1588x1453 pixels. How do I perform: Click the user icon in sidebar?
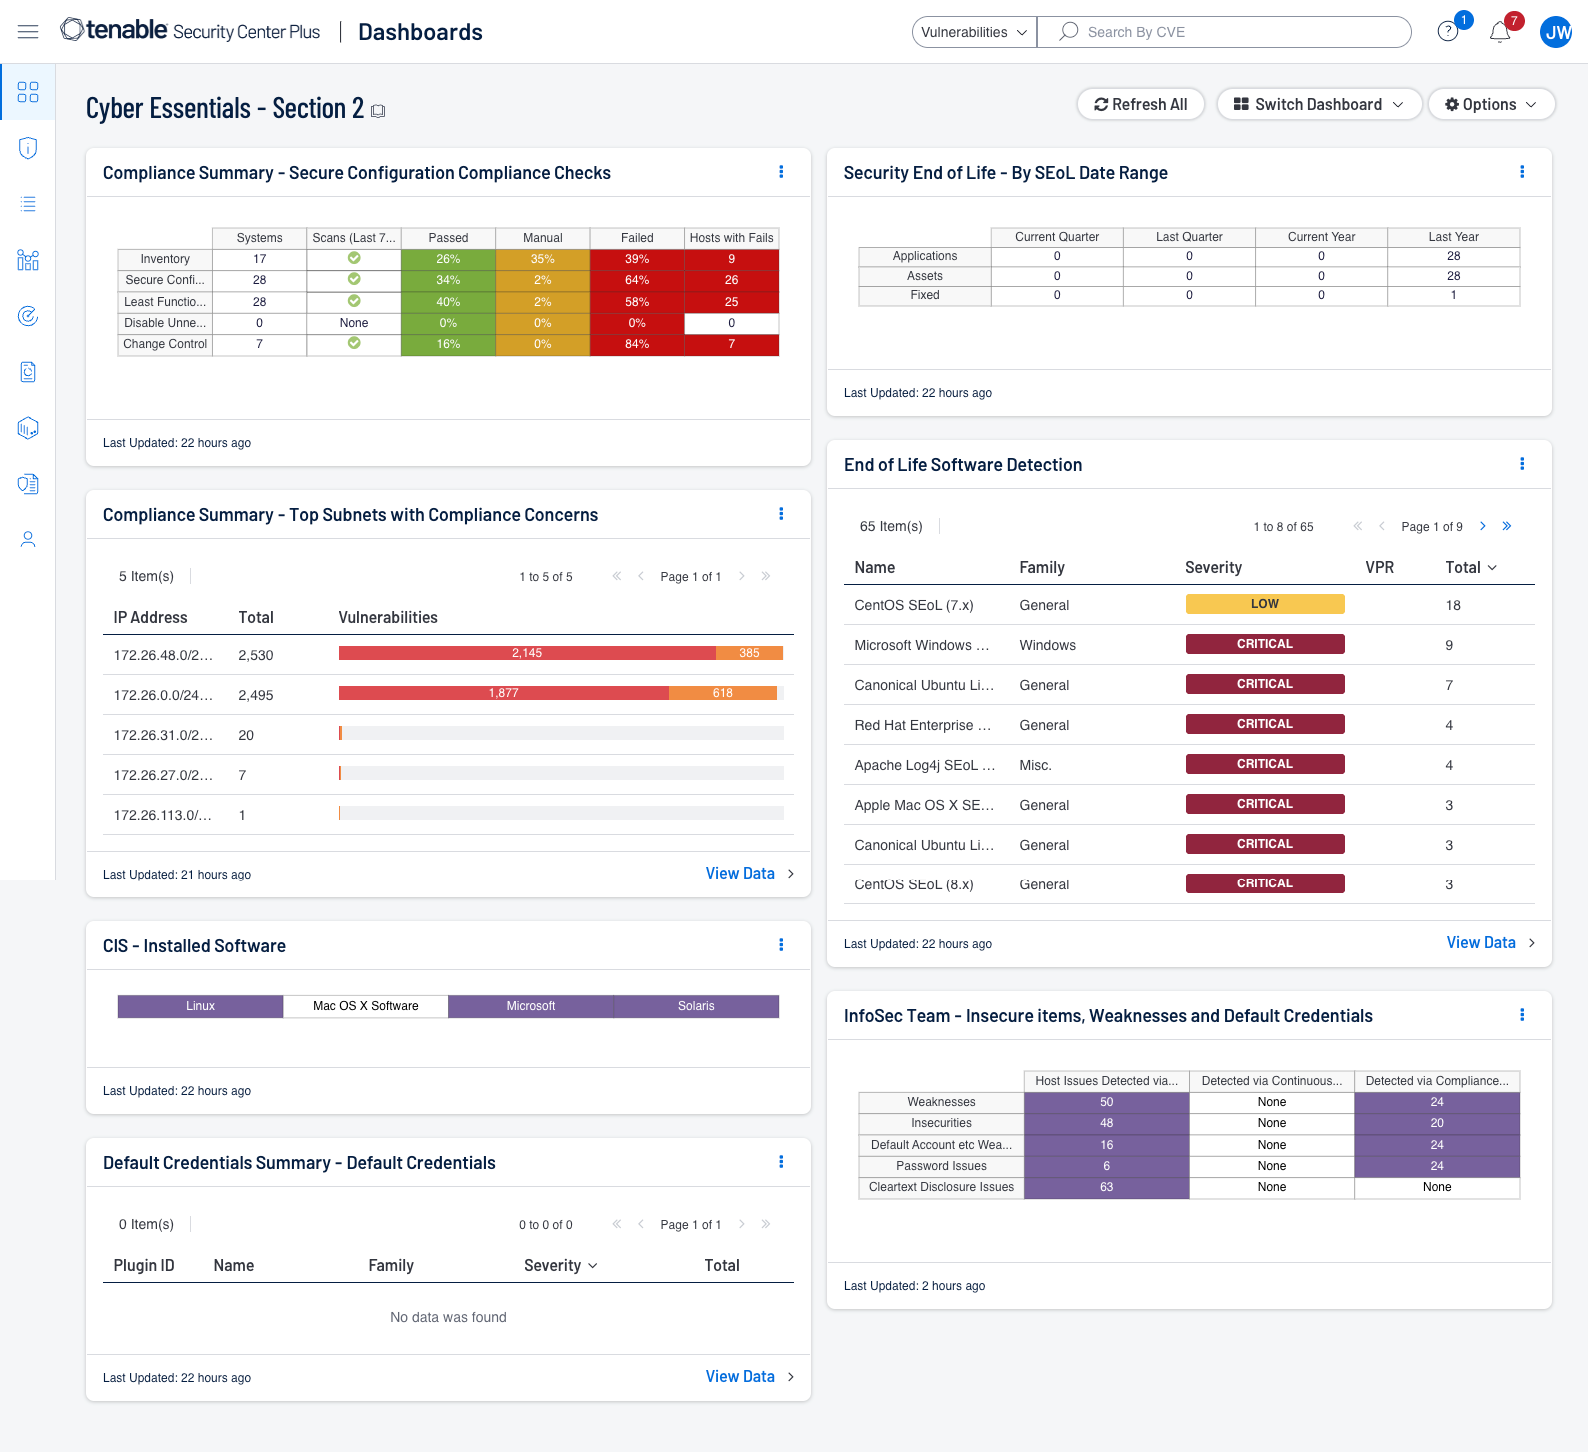pyautogui.click(x=28, y=540)
